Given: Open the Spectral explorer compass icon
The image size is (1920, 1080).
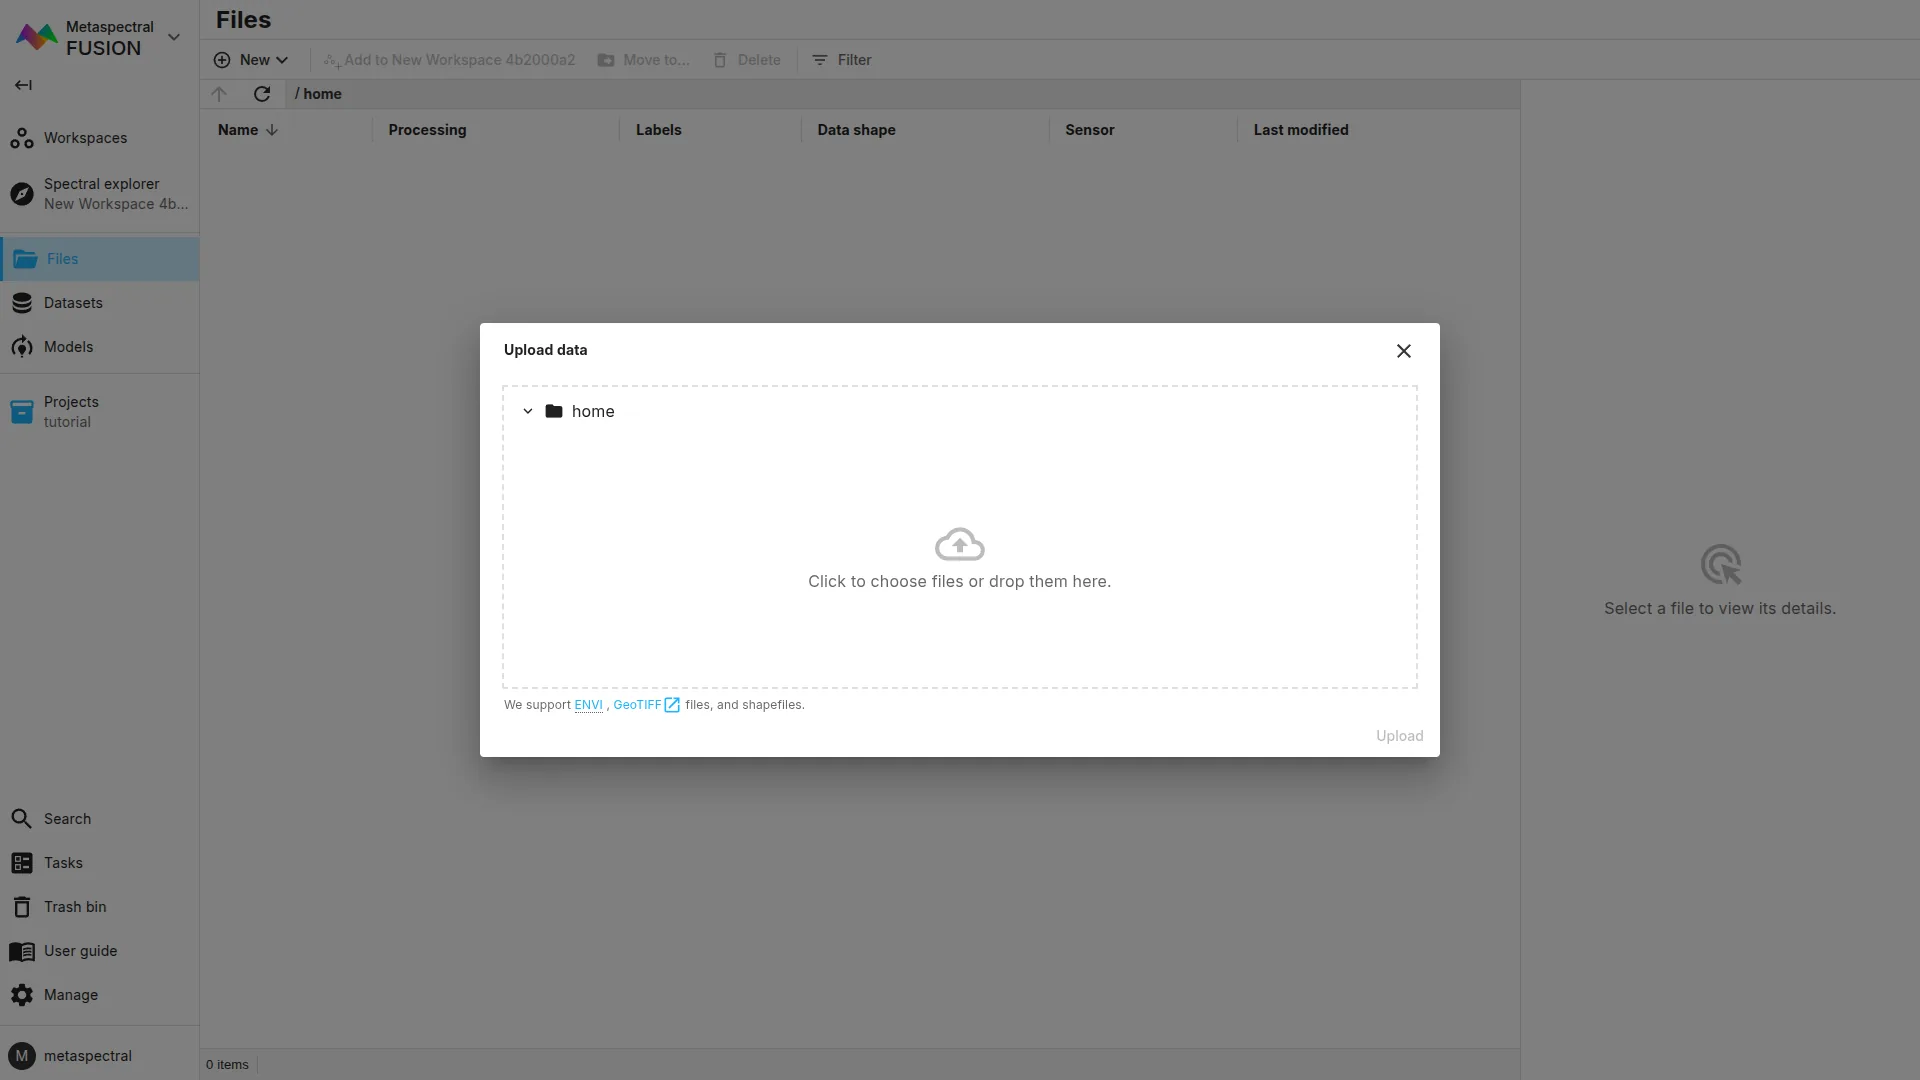Looking at the screenshot, I should coord(22,194).
